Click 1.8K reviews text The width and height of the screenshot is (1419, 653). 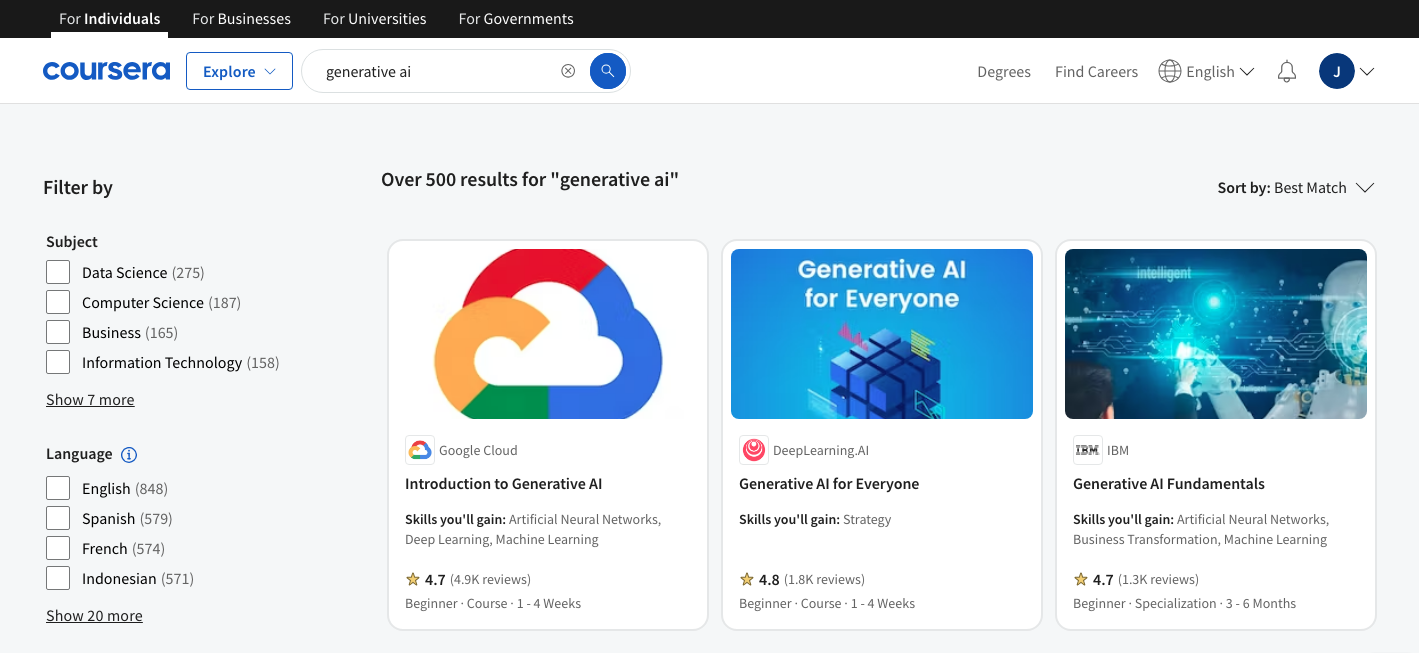coord(824,580)
